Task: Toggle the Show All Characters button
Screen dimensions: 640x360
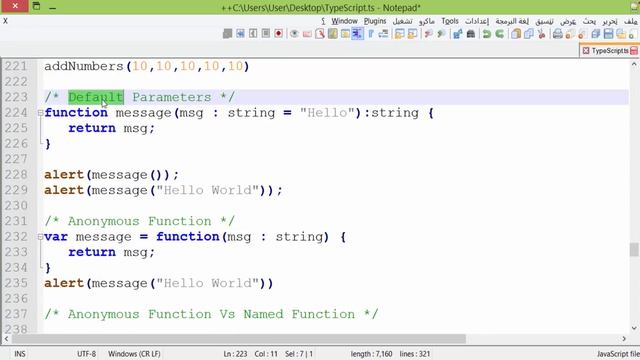Action: click(x=371, y=34)
